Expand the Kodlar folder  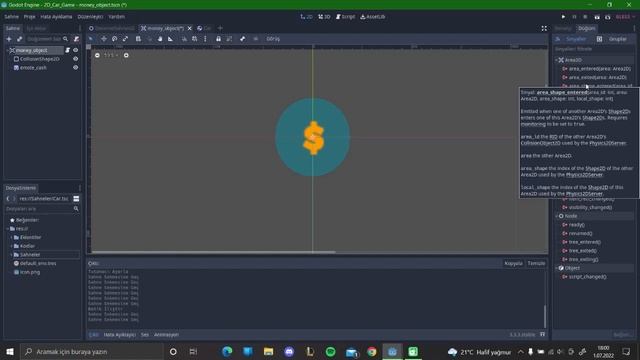point(11,246)
